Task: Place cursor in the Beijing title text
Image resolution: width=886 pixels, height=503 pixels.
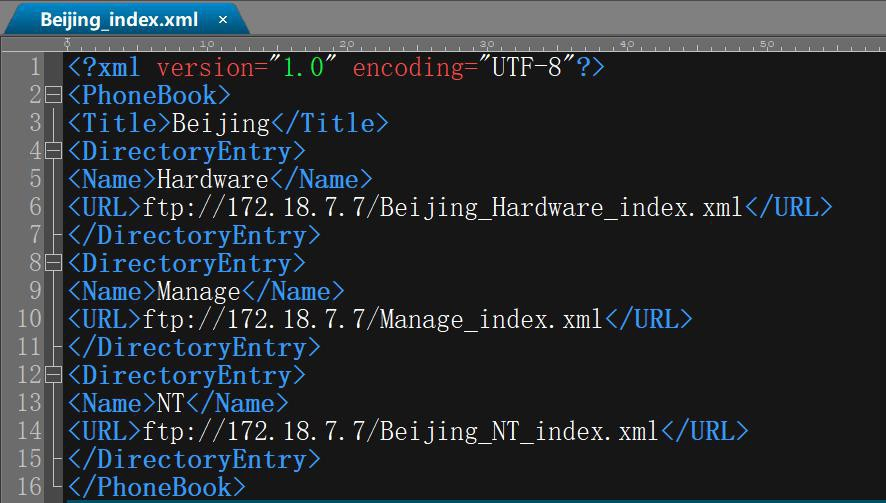Action: [221, 124]
